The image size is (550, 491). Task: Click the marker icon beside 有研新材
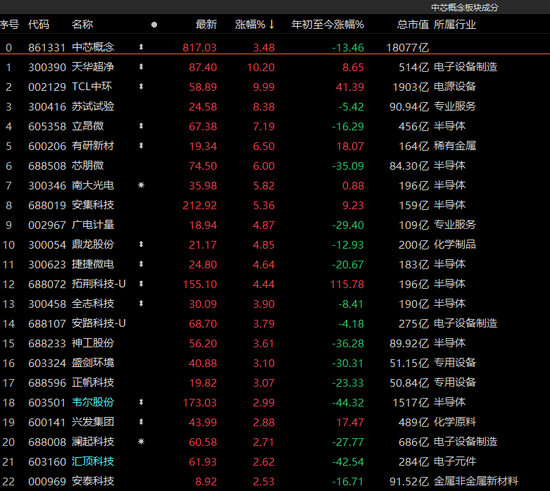tap(141, 146)
